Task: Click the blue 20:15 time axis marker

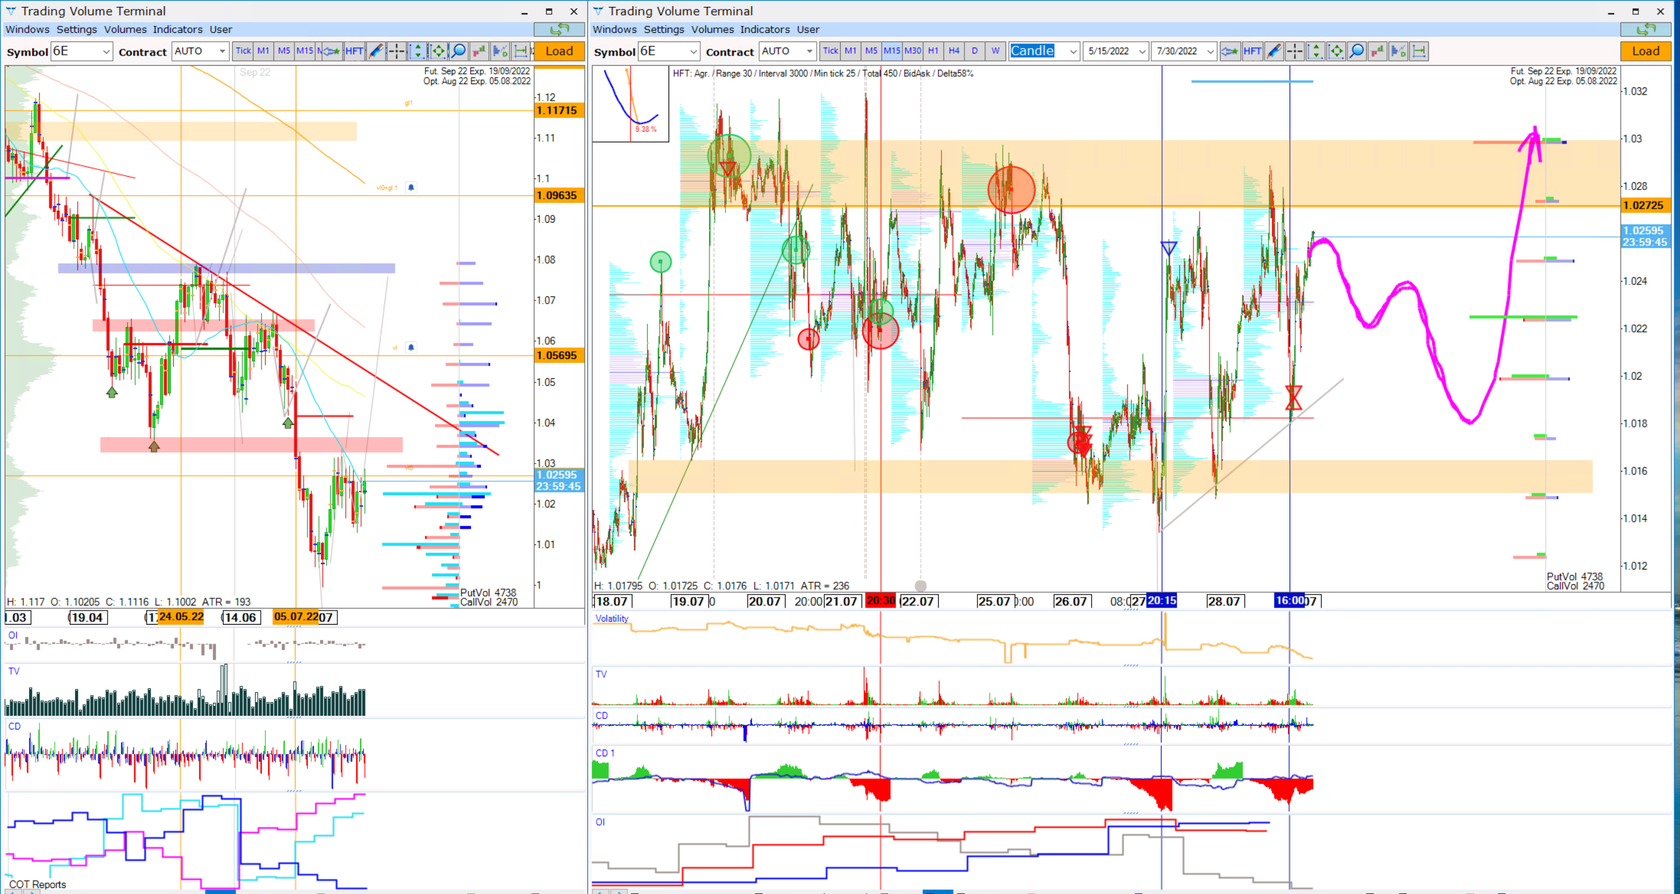Action: [x=1162, y=601]
